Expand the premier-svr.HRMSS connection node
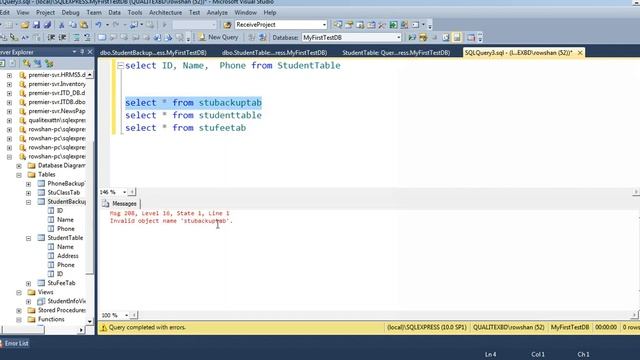The width and height of the screenshot is (640, 360). click(x=9, y=75)
